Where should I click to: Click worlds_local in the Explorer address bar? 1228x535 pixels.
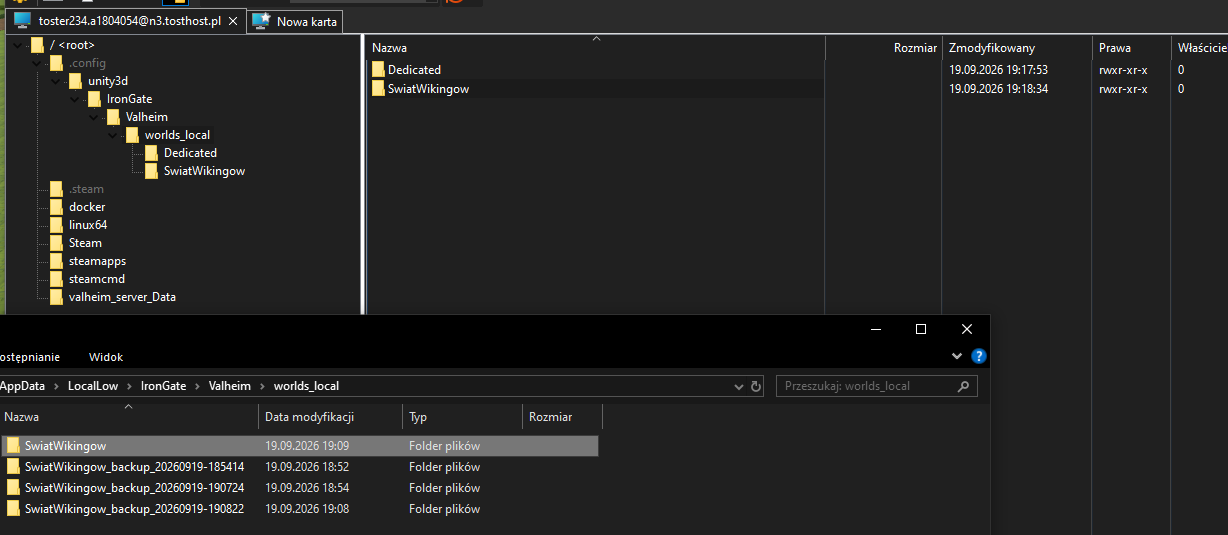coord(306,386)
